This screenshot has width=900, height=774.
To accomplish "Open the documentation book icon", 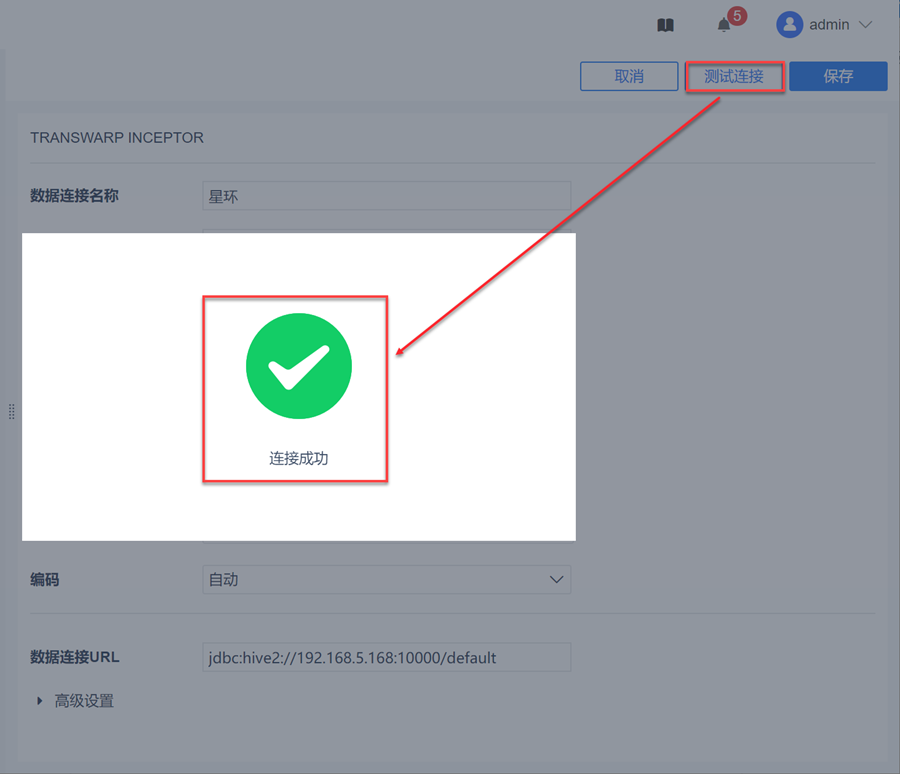I will click(x=665, y=25).
